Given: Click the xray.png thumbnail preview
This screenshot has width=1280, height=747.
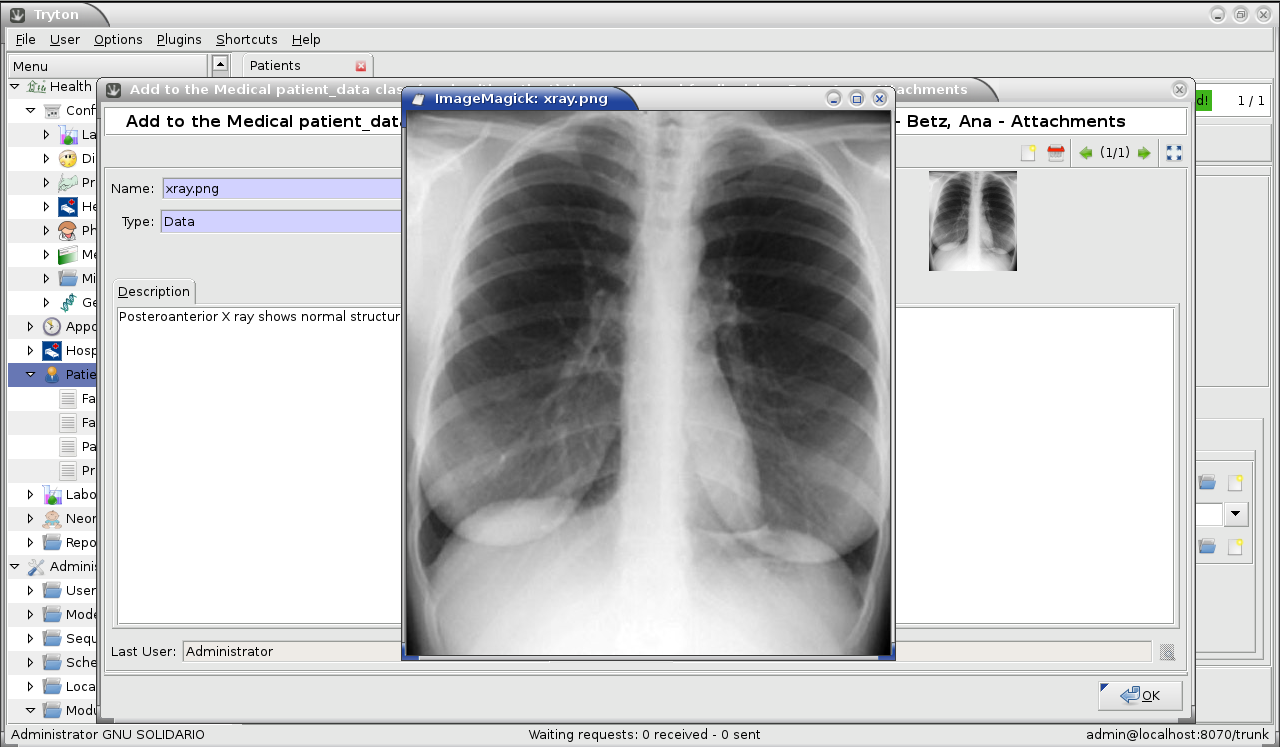Looking at the screenshot, I should point(972,220).
